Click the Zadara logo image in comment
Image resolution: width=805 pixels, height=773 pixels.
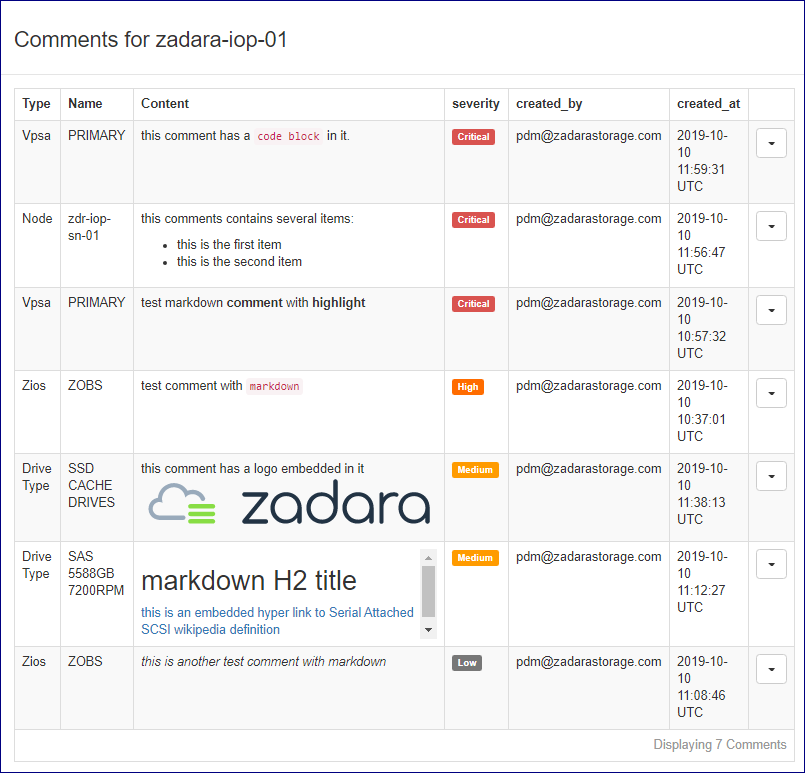[x=290, y=505]
